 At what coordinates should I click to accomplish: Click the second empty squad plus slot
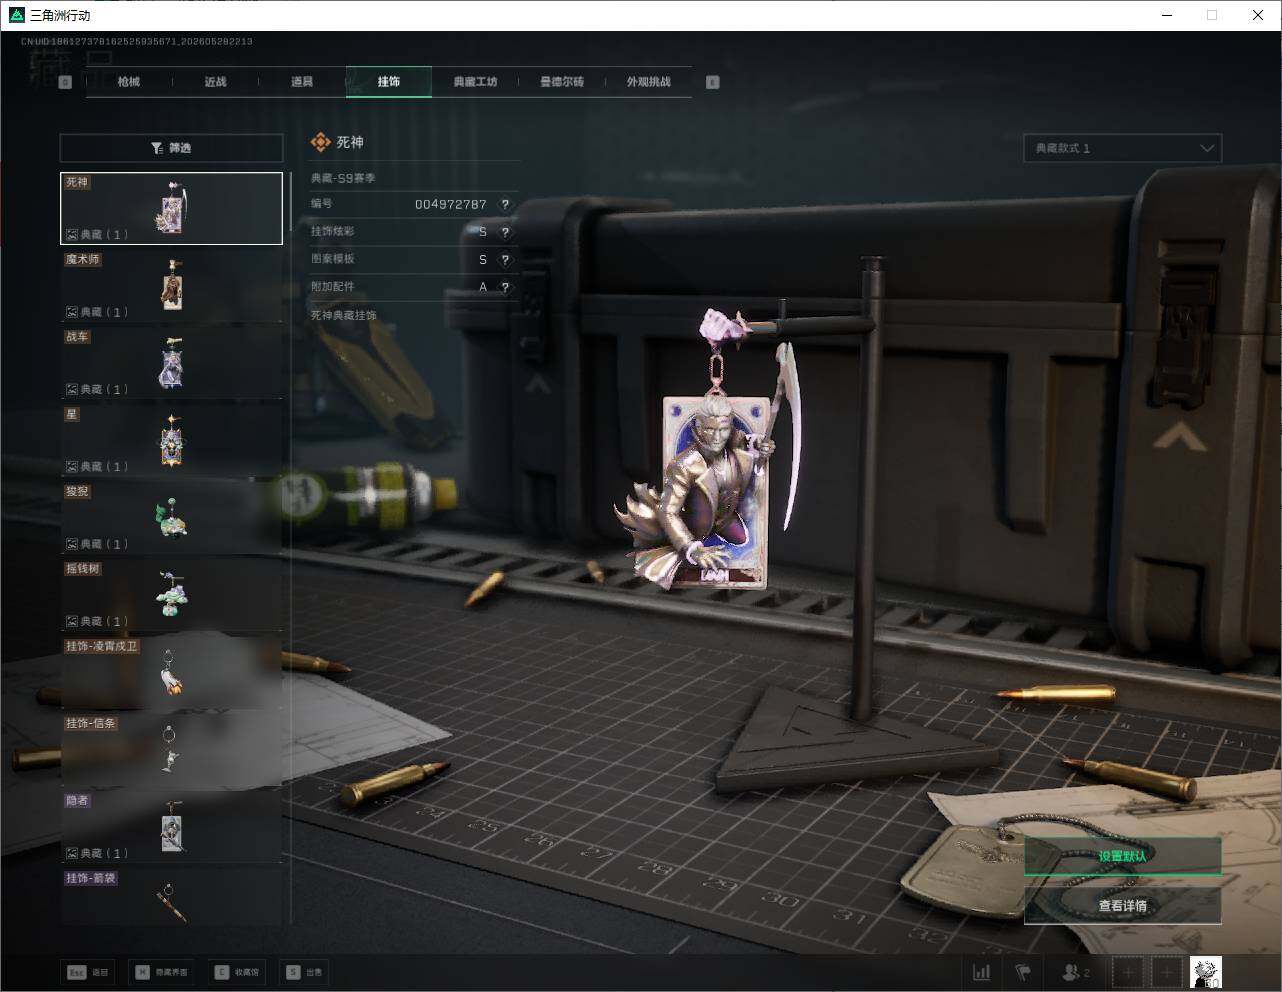click(1166, 972)
